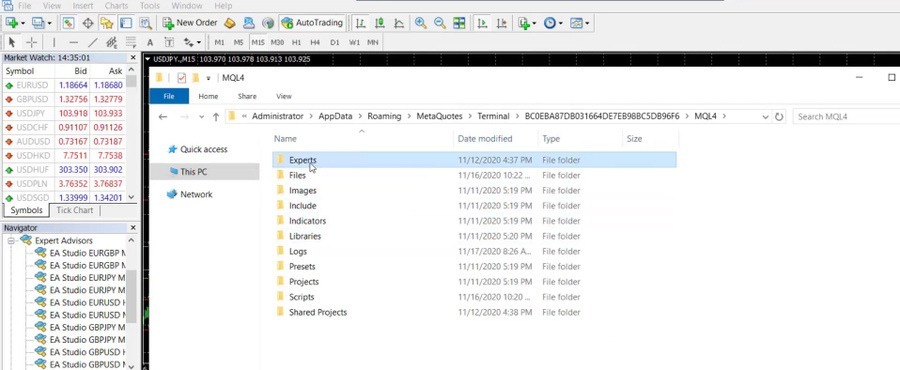
Task: Toggle the Terminal panel icon
Action: tap(126, 23)
